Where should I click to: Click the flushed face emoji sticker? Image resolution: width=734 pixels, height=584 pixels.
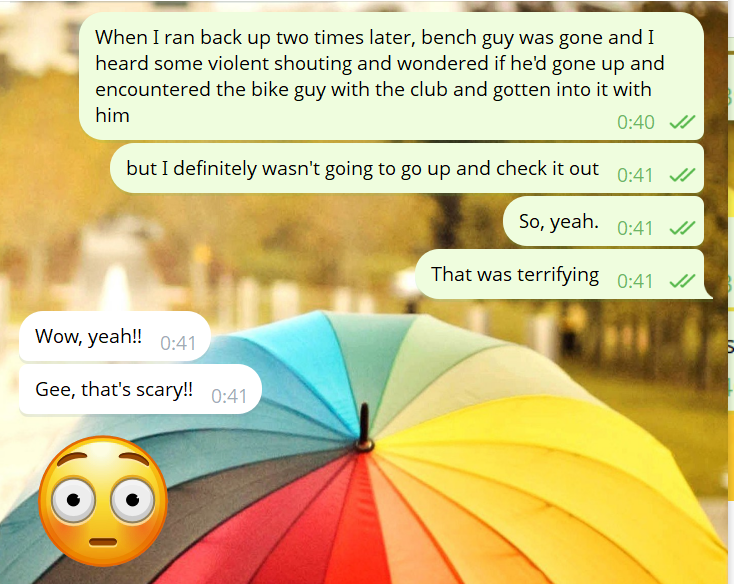(103, 501)
